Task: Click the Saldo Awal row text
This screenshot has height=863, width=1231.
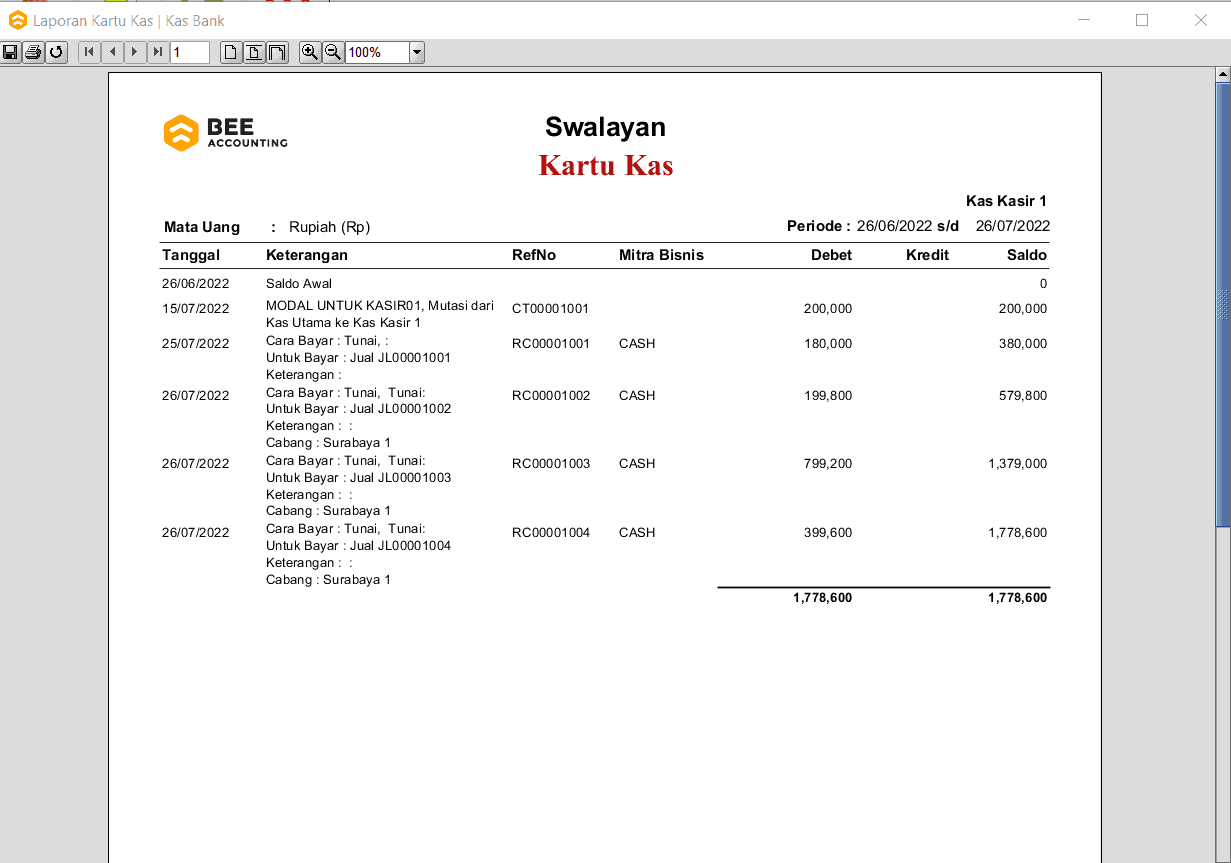Action: (299, 284)
